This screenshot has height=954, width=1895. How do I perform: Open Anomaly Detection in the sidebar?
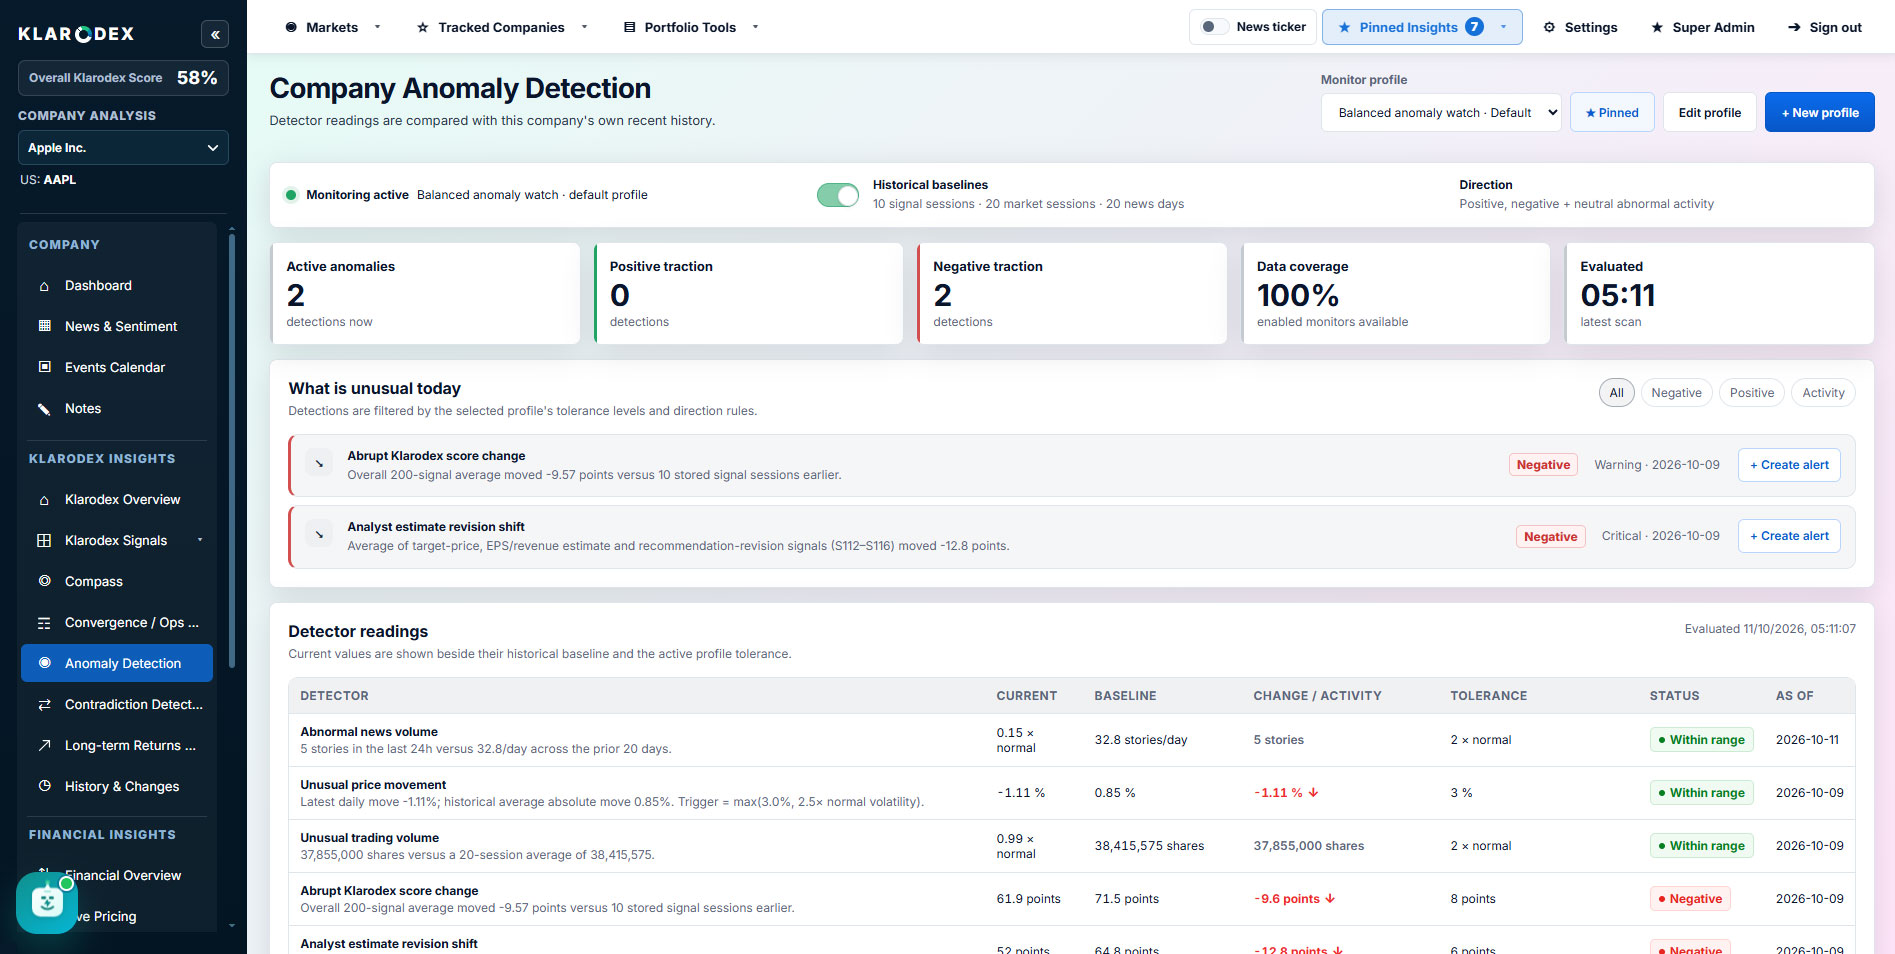pyautogui.click(x=117, y=663)
